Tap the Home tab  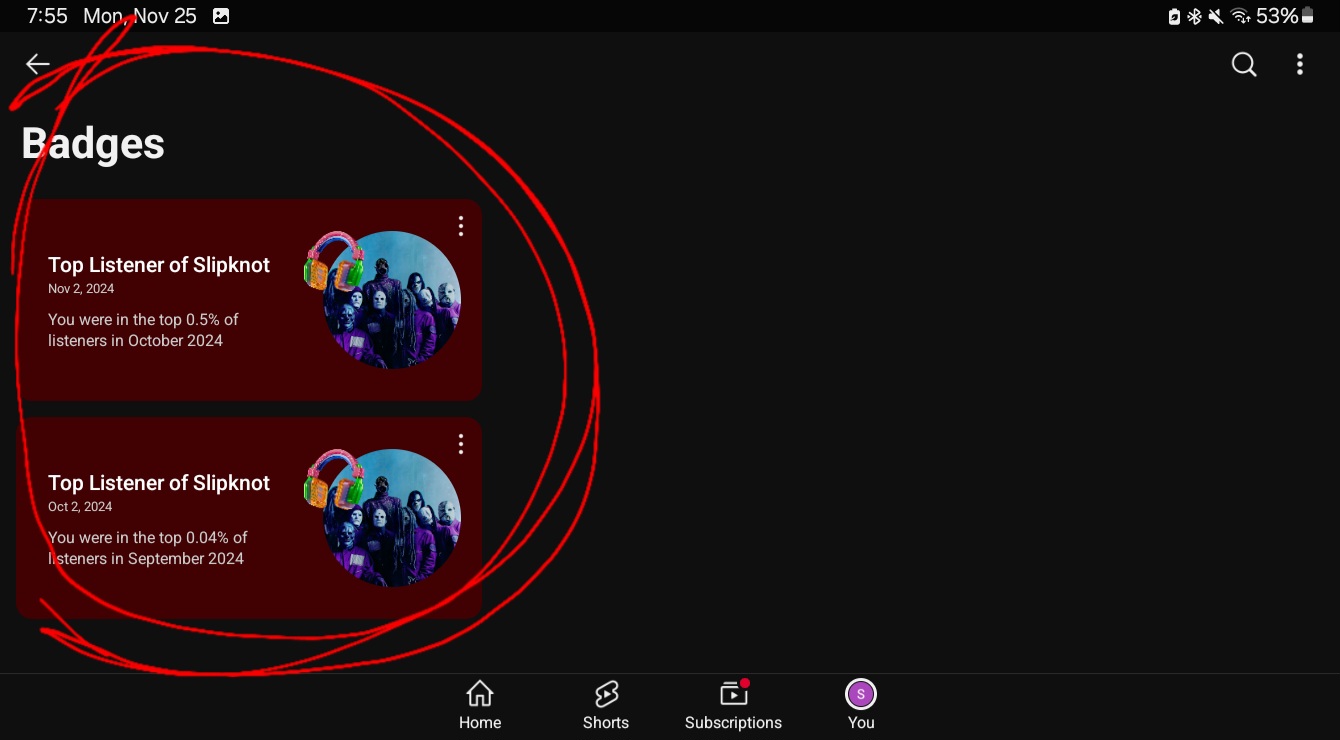coord(480,705)
